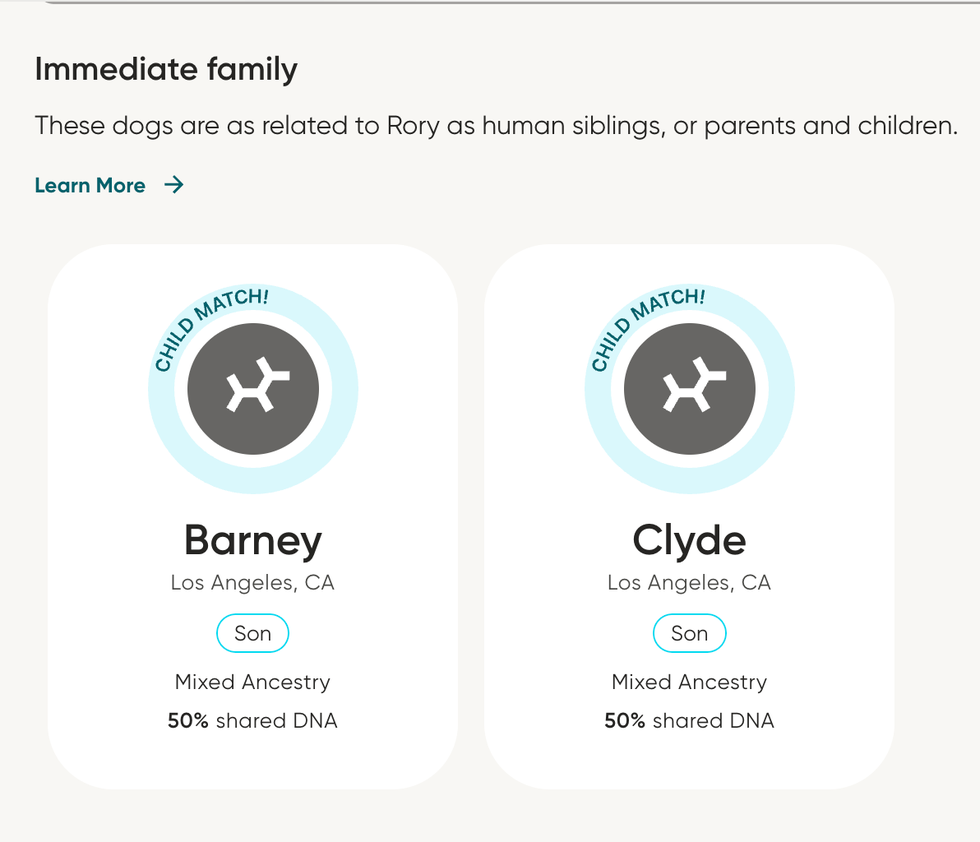The height and width of the screenshot is (842, 980).
Task: Open the Learn More link
Action: [x=90, y=185]
